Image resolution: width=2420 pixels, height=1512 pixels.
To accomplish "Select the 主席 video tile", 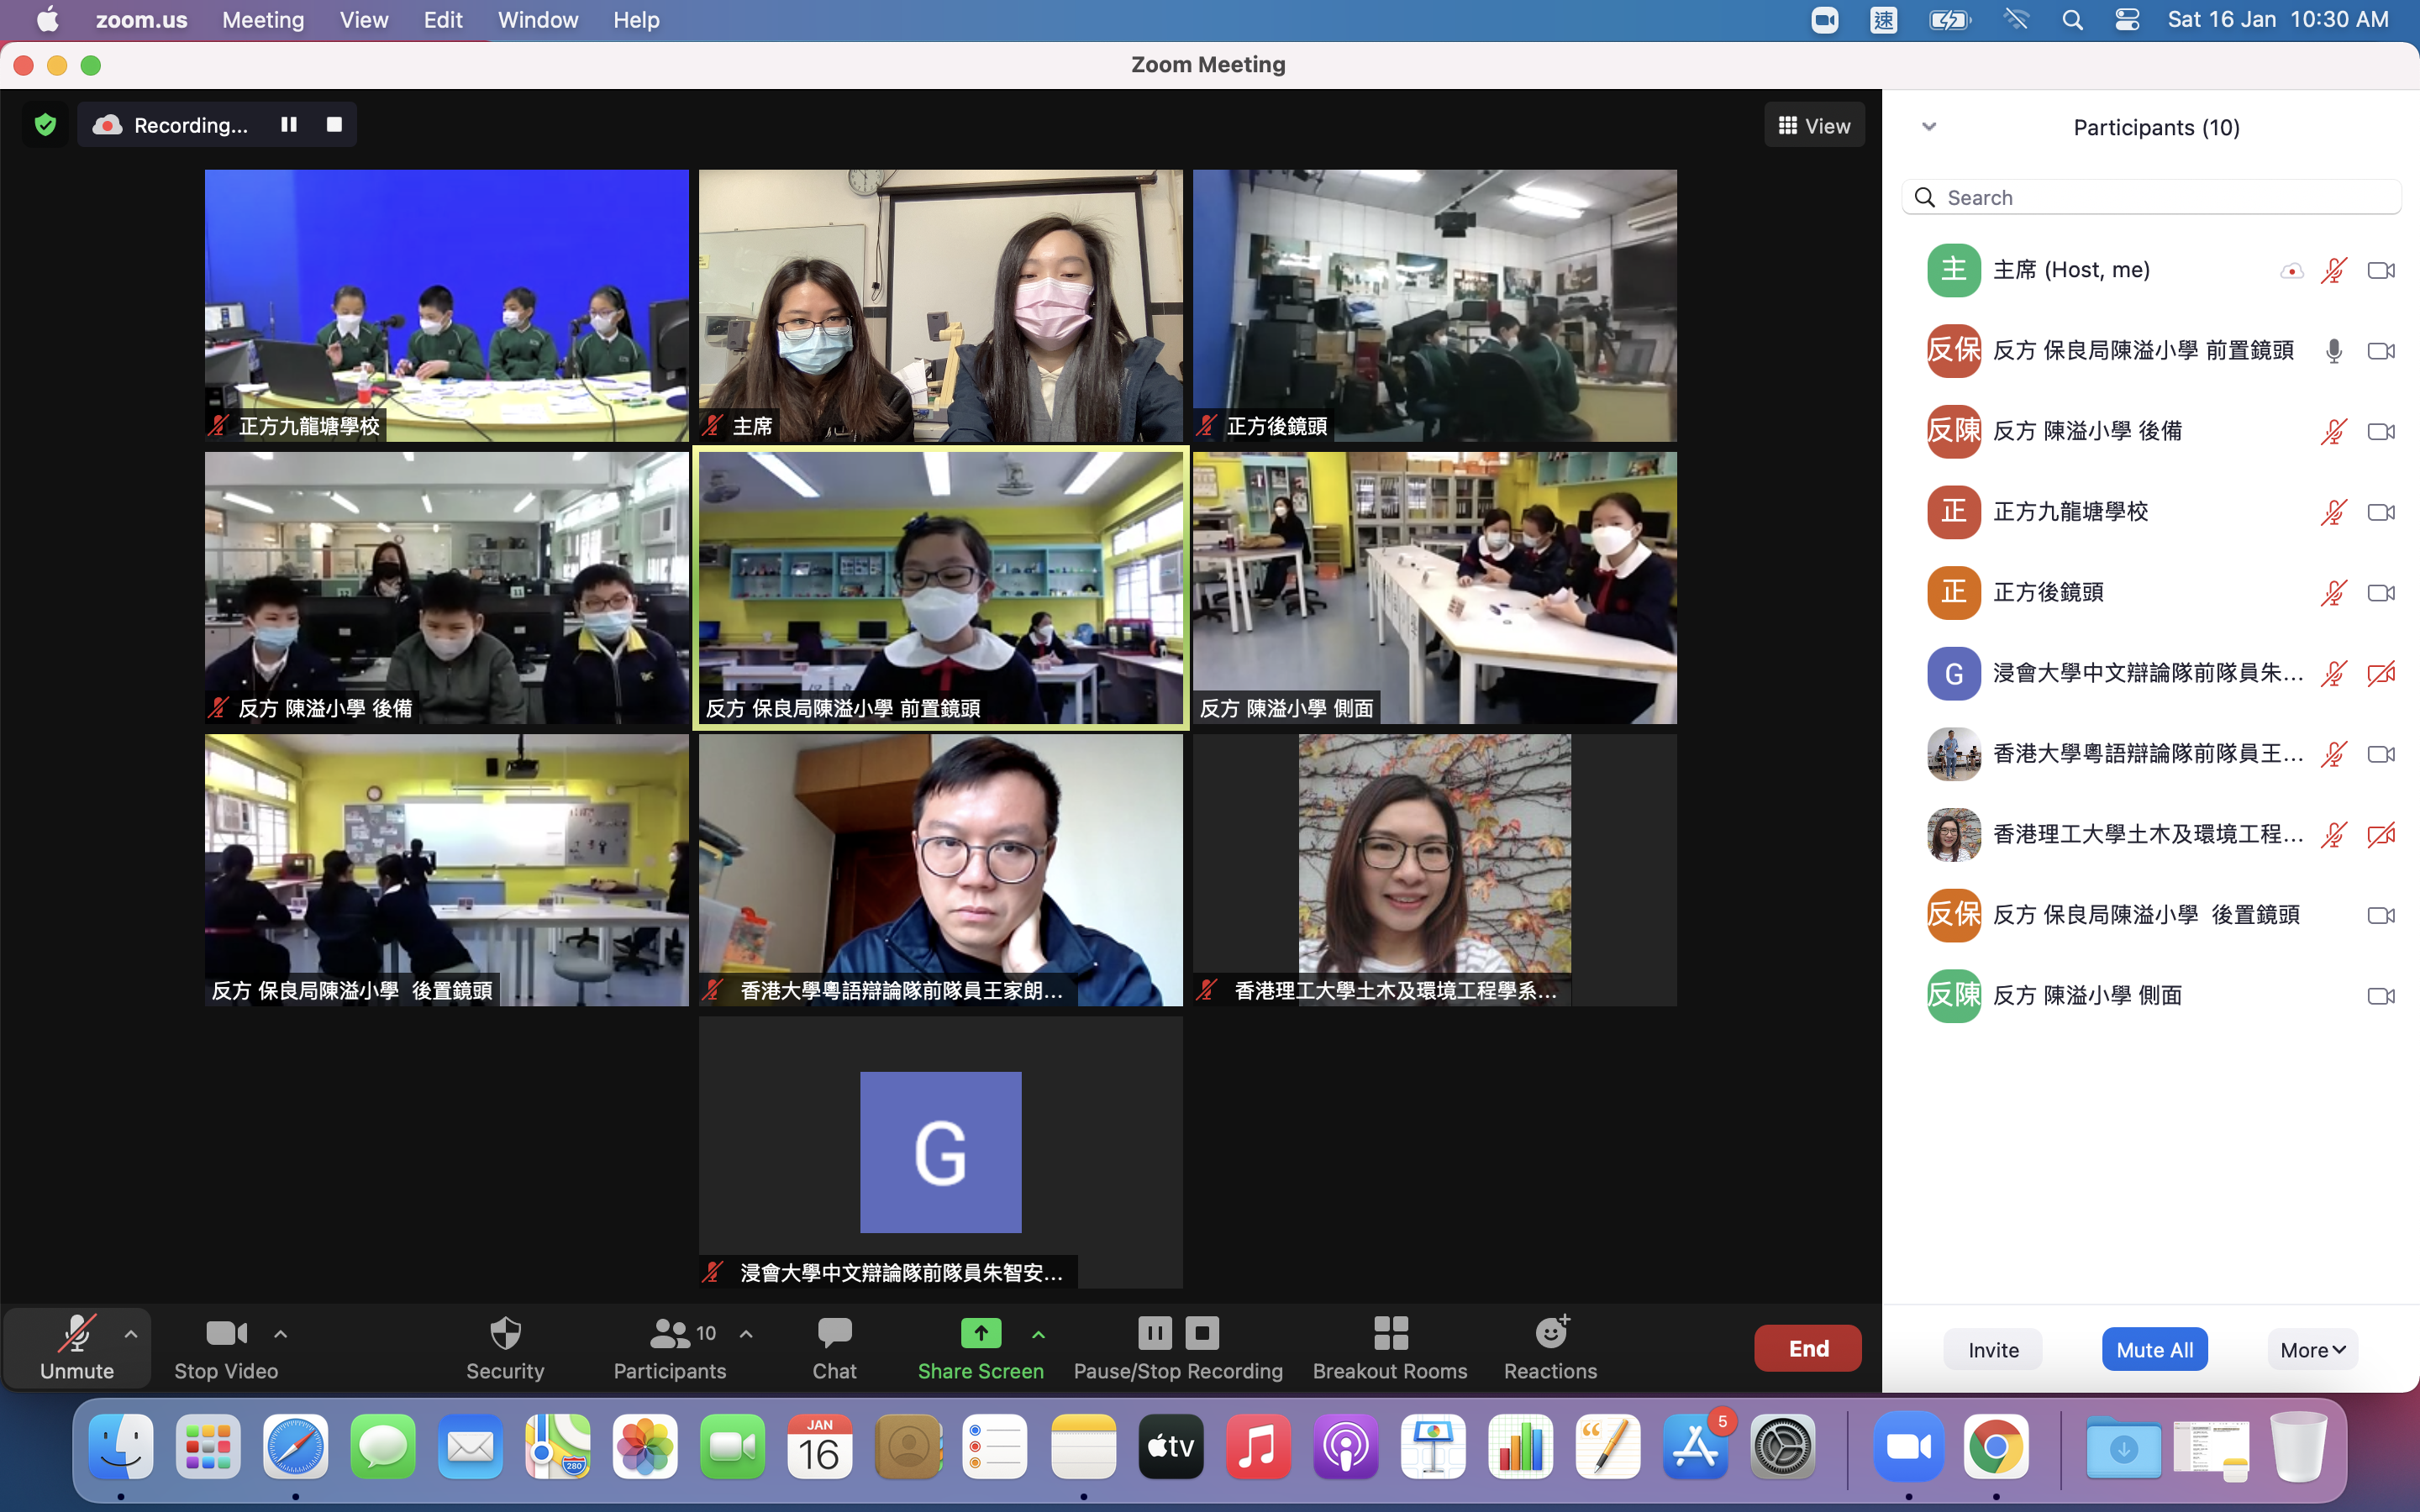I will (941, 305).
